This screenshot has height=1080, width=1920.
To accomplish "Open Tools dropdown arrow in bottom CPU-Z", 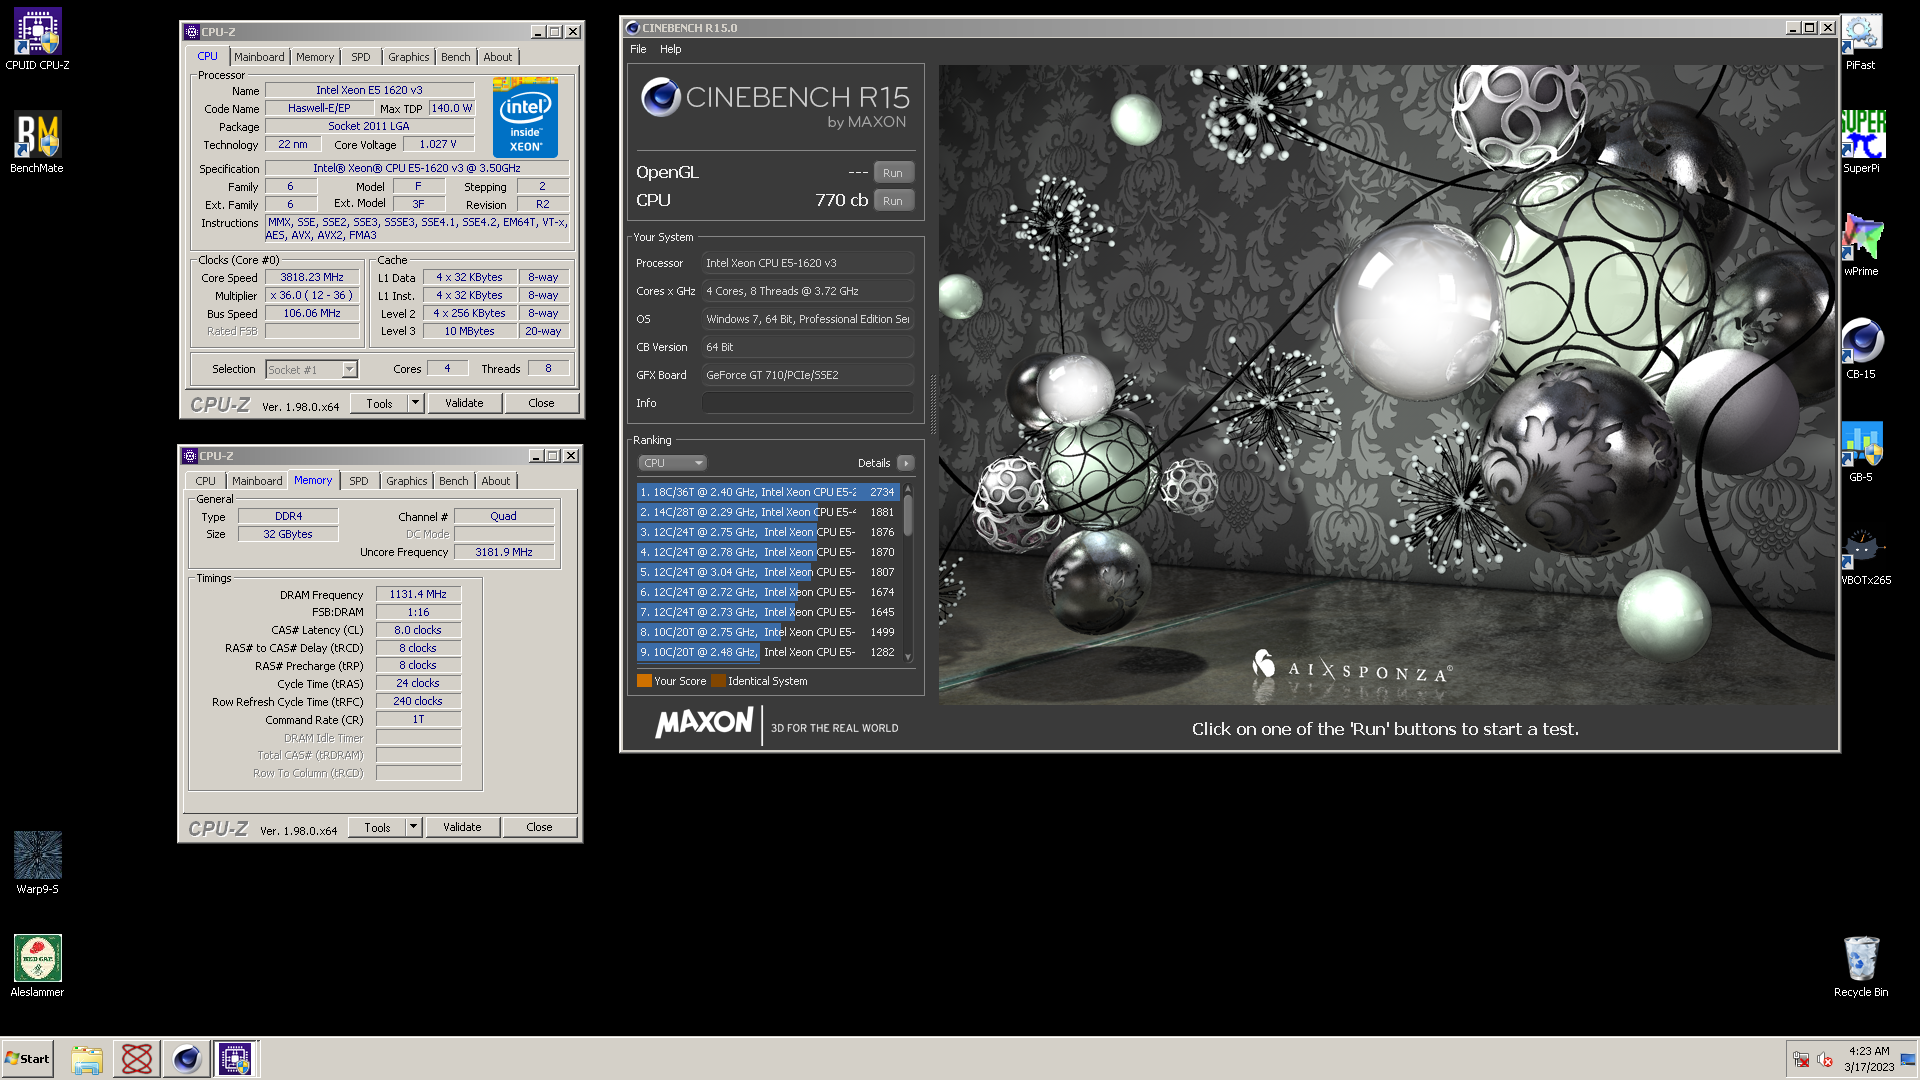I will [x=413, y=828].
